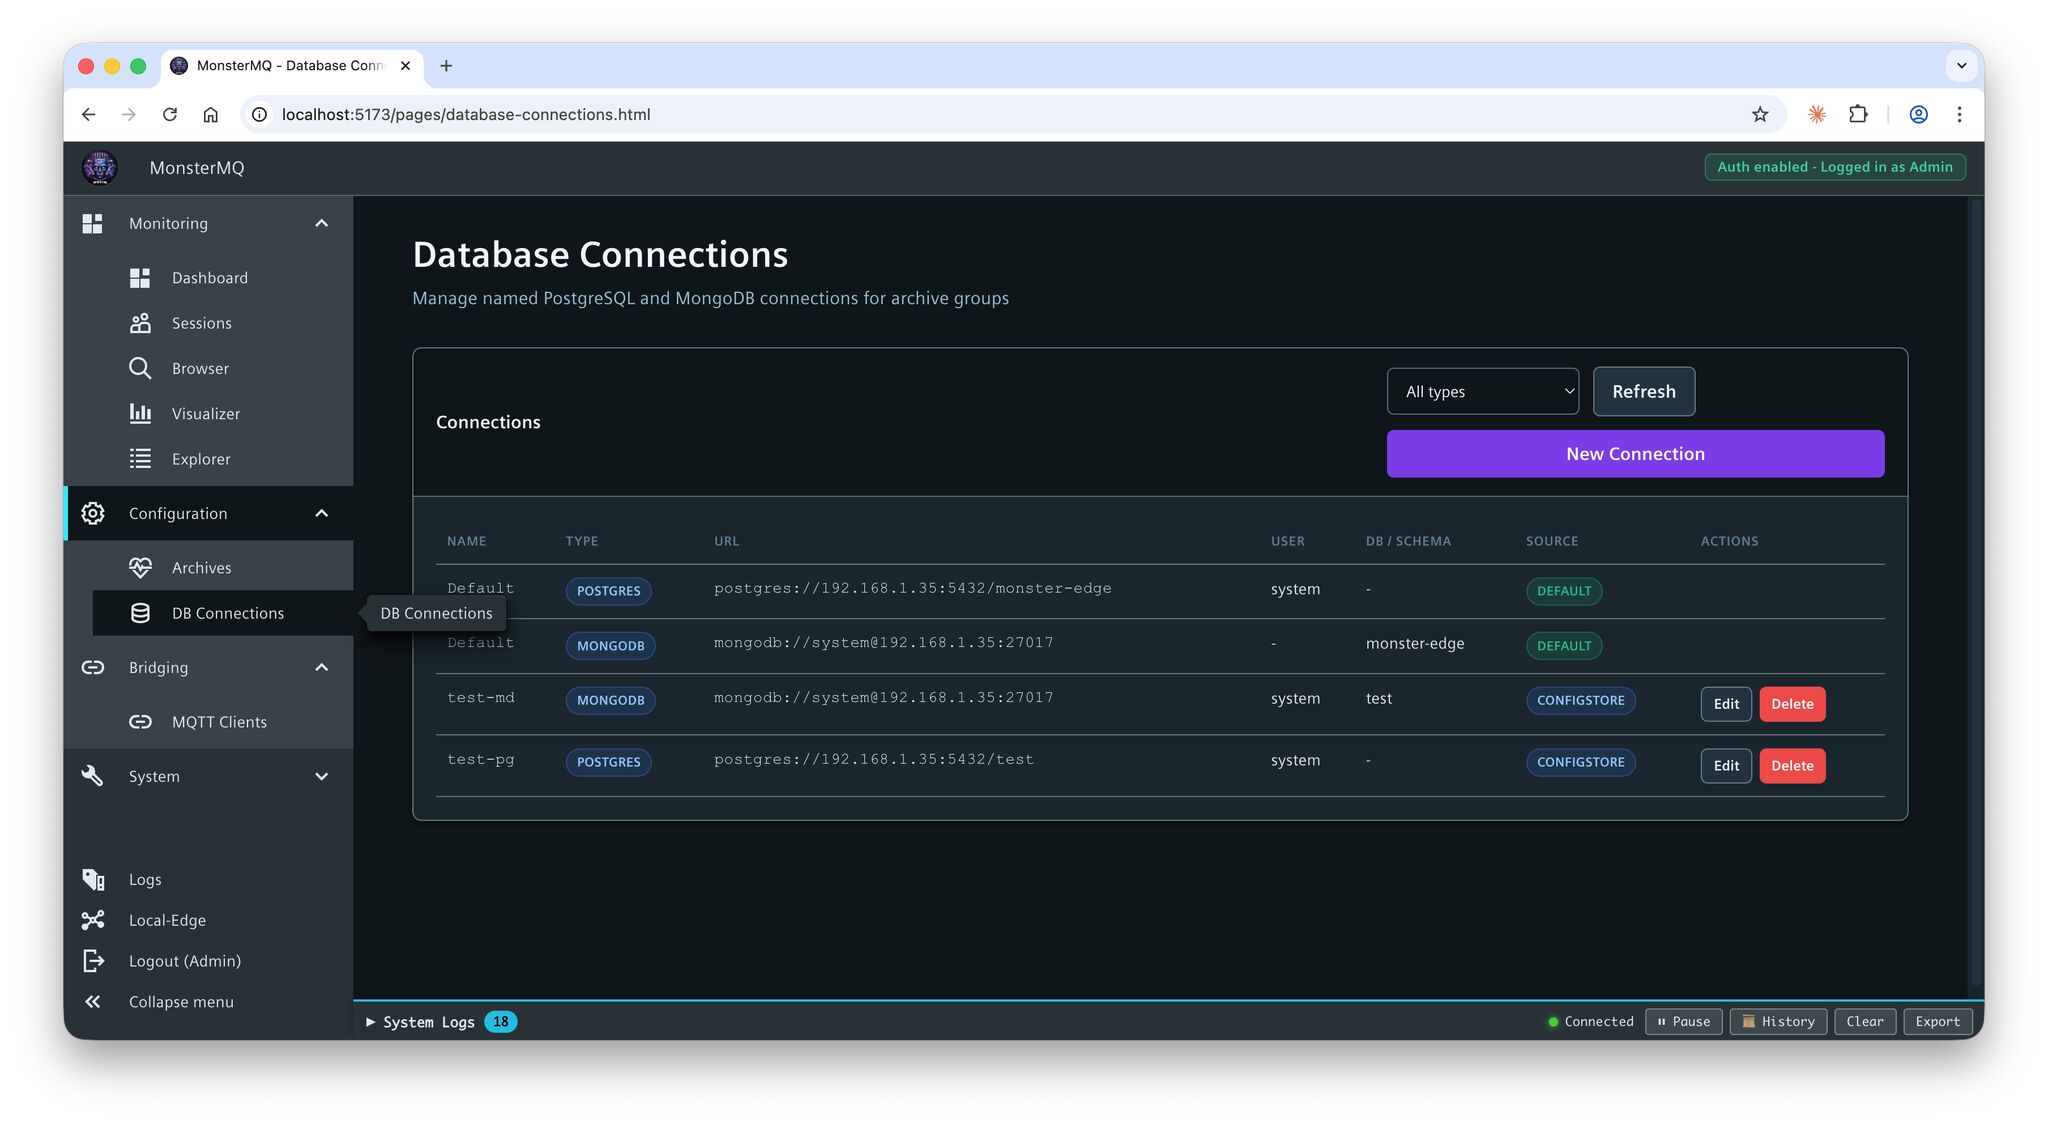Click the DB Connections database icon
The image size is (2048, 1124).
click(140, 613)
